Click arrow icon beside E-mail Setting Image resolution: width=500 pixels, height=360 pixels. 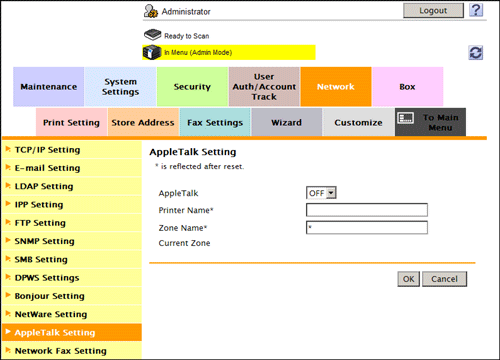tap(8, 167)
